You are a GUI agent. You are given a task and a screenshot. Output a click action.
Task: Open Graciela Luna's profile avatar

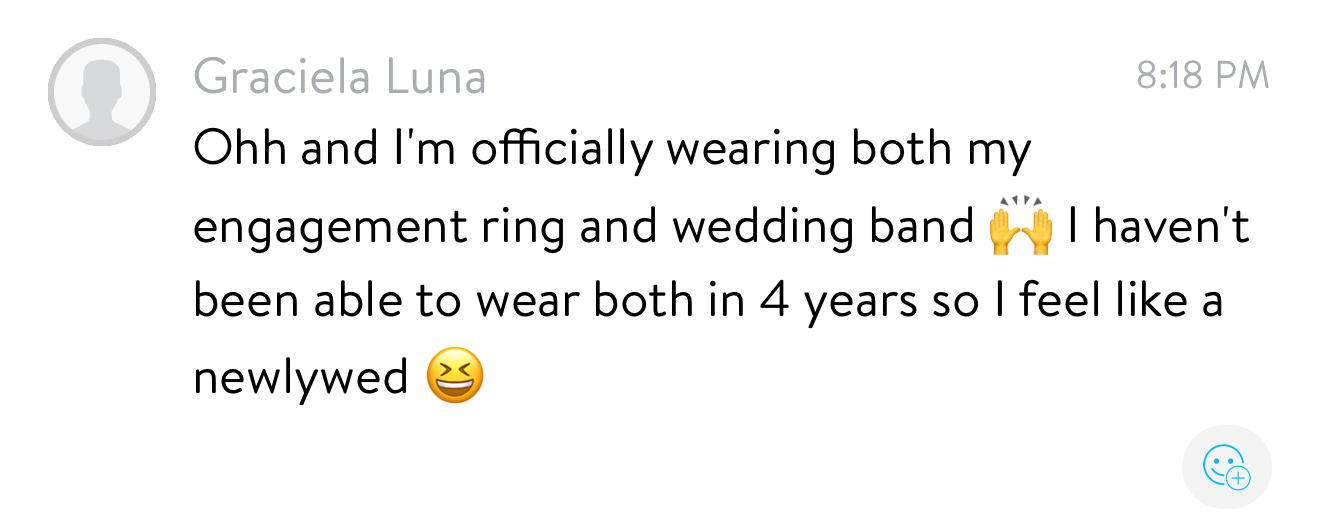click(x=102, y=93)
